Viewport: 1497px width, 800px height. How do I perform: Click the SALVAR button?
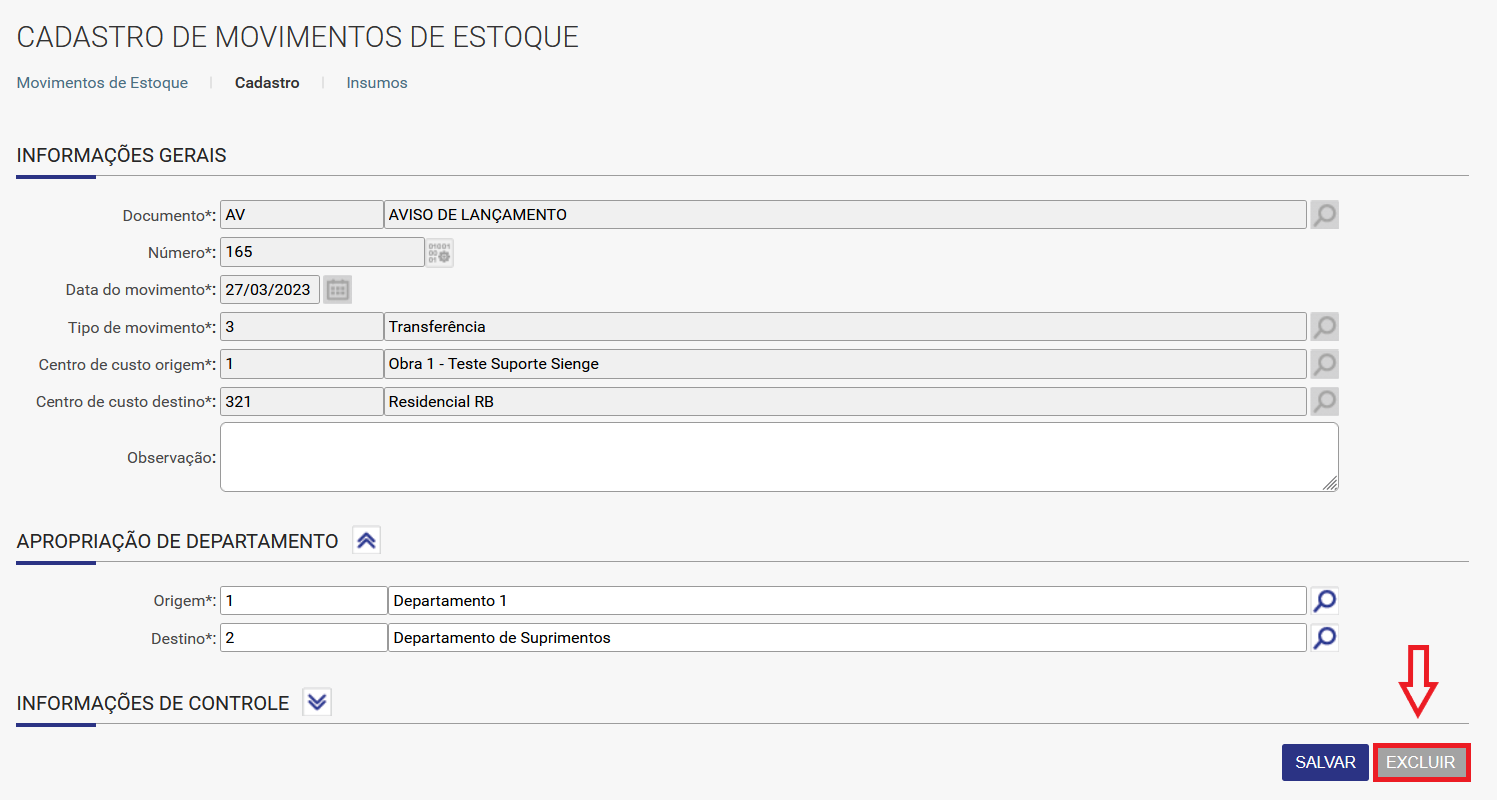point(1325,762)
